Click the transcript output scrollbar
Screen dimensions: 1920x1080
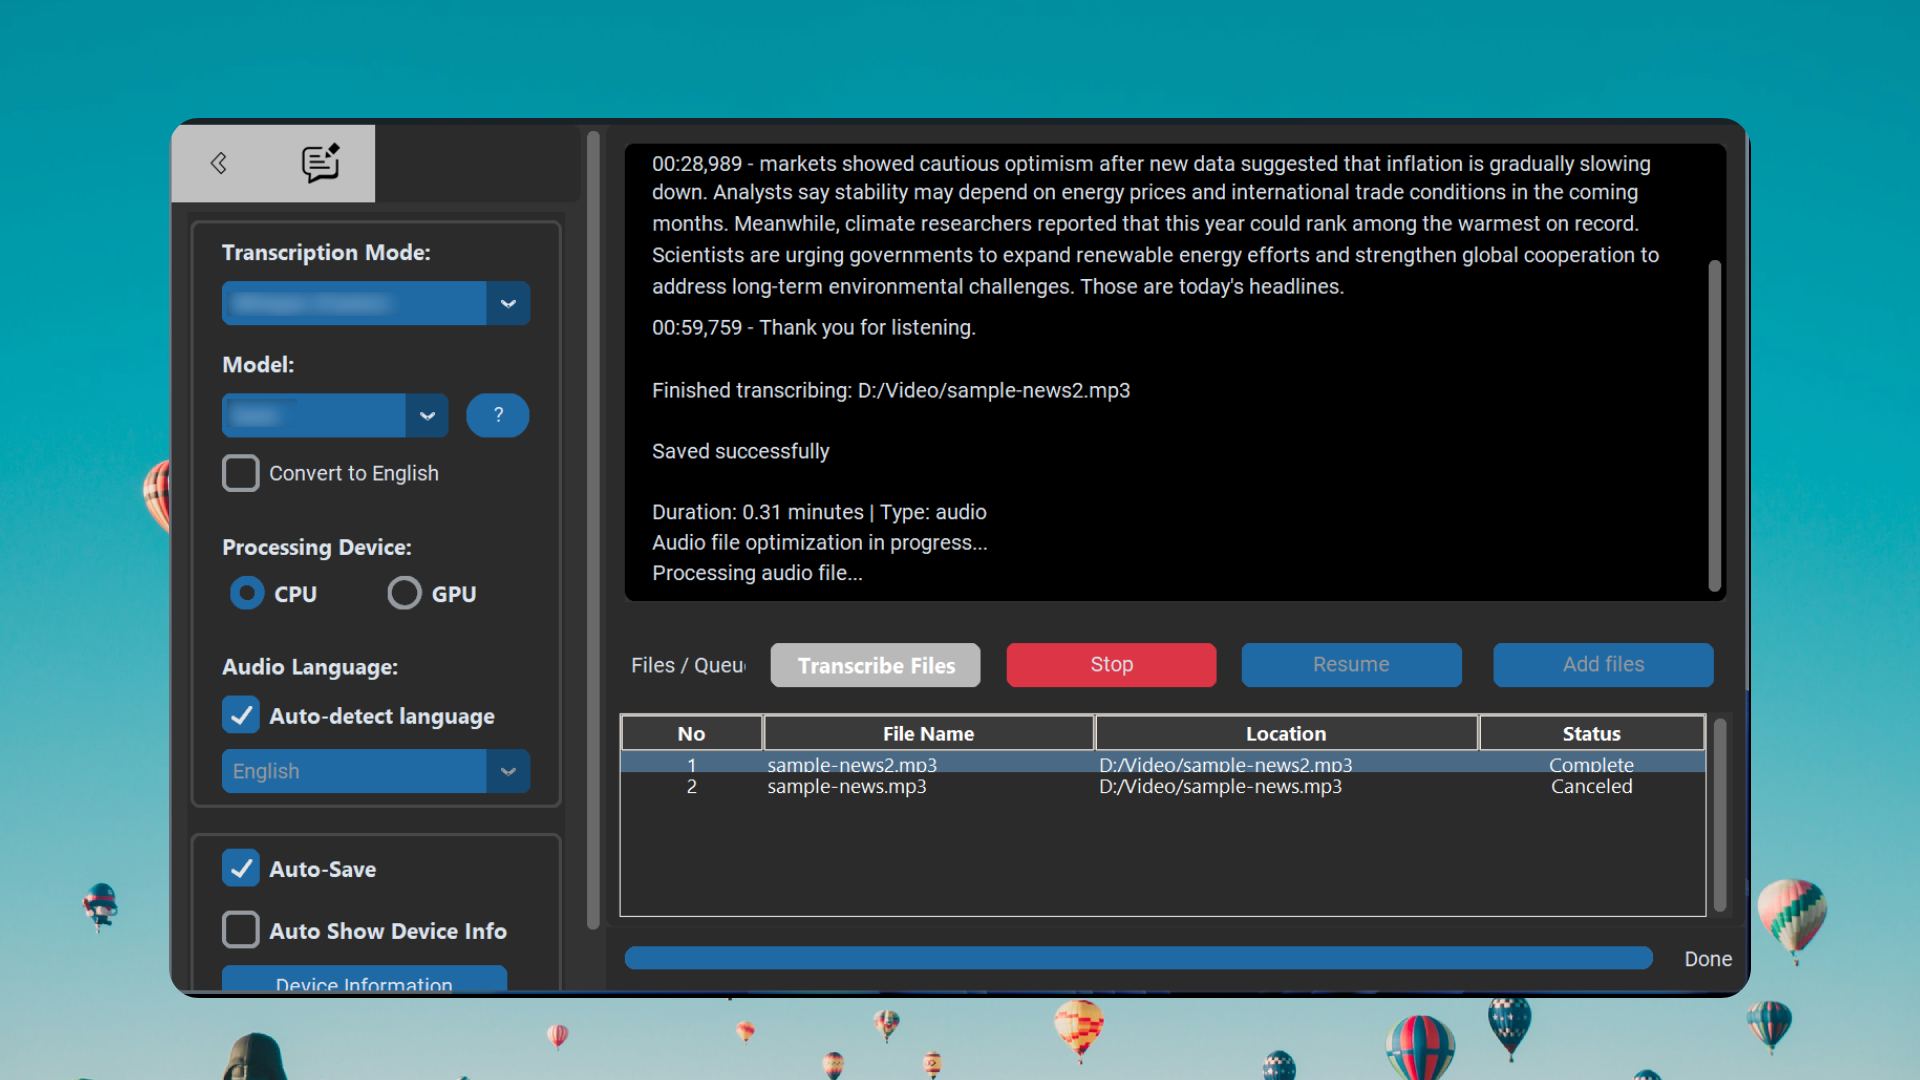point(1714,425)
